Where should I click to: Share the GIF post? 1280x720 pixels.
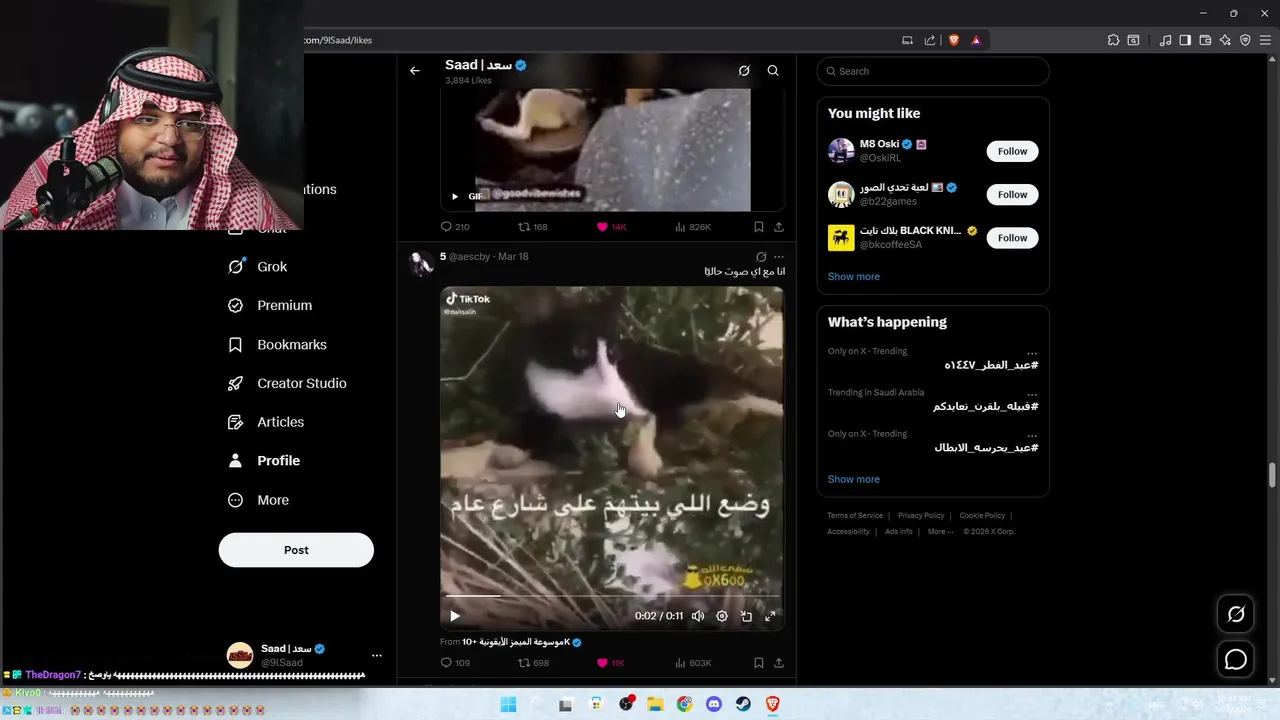(779, 227)
